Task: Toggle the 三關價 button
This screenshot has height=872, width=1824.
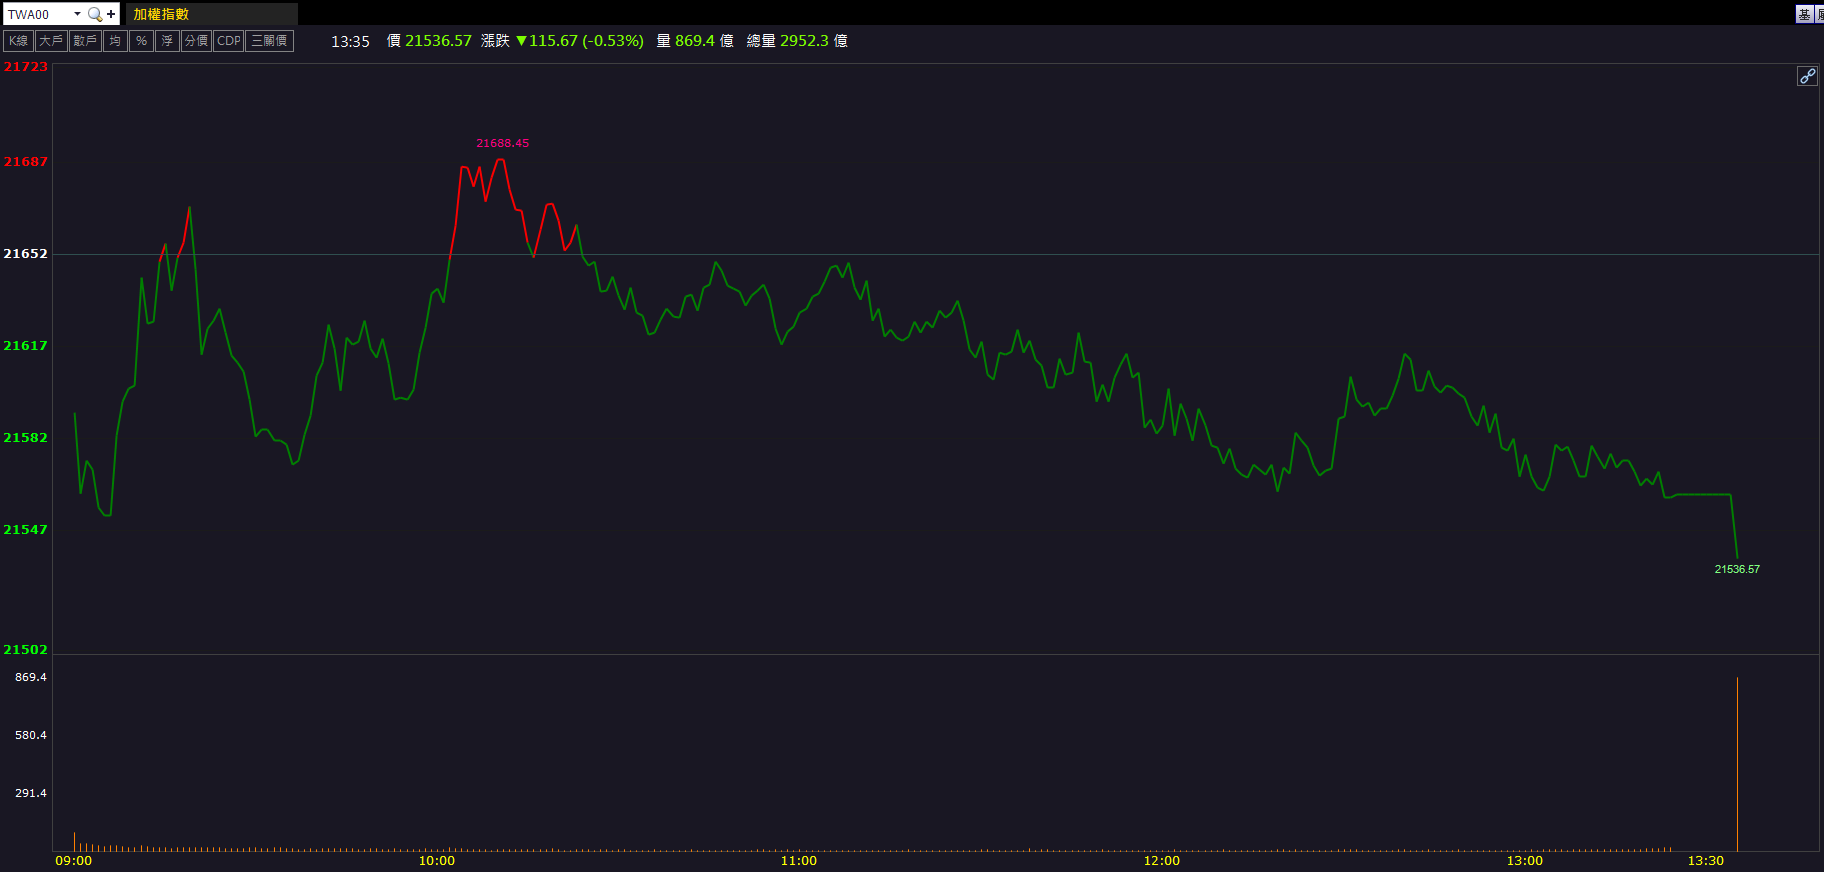Action: [270, 41]
